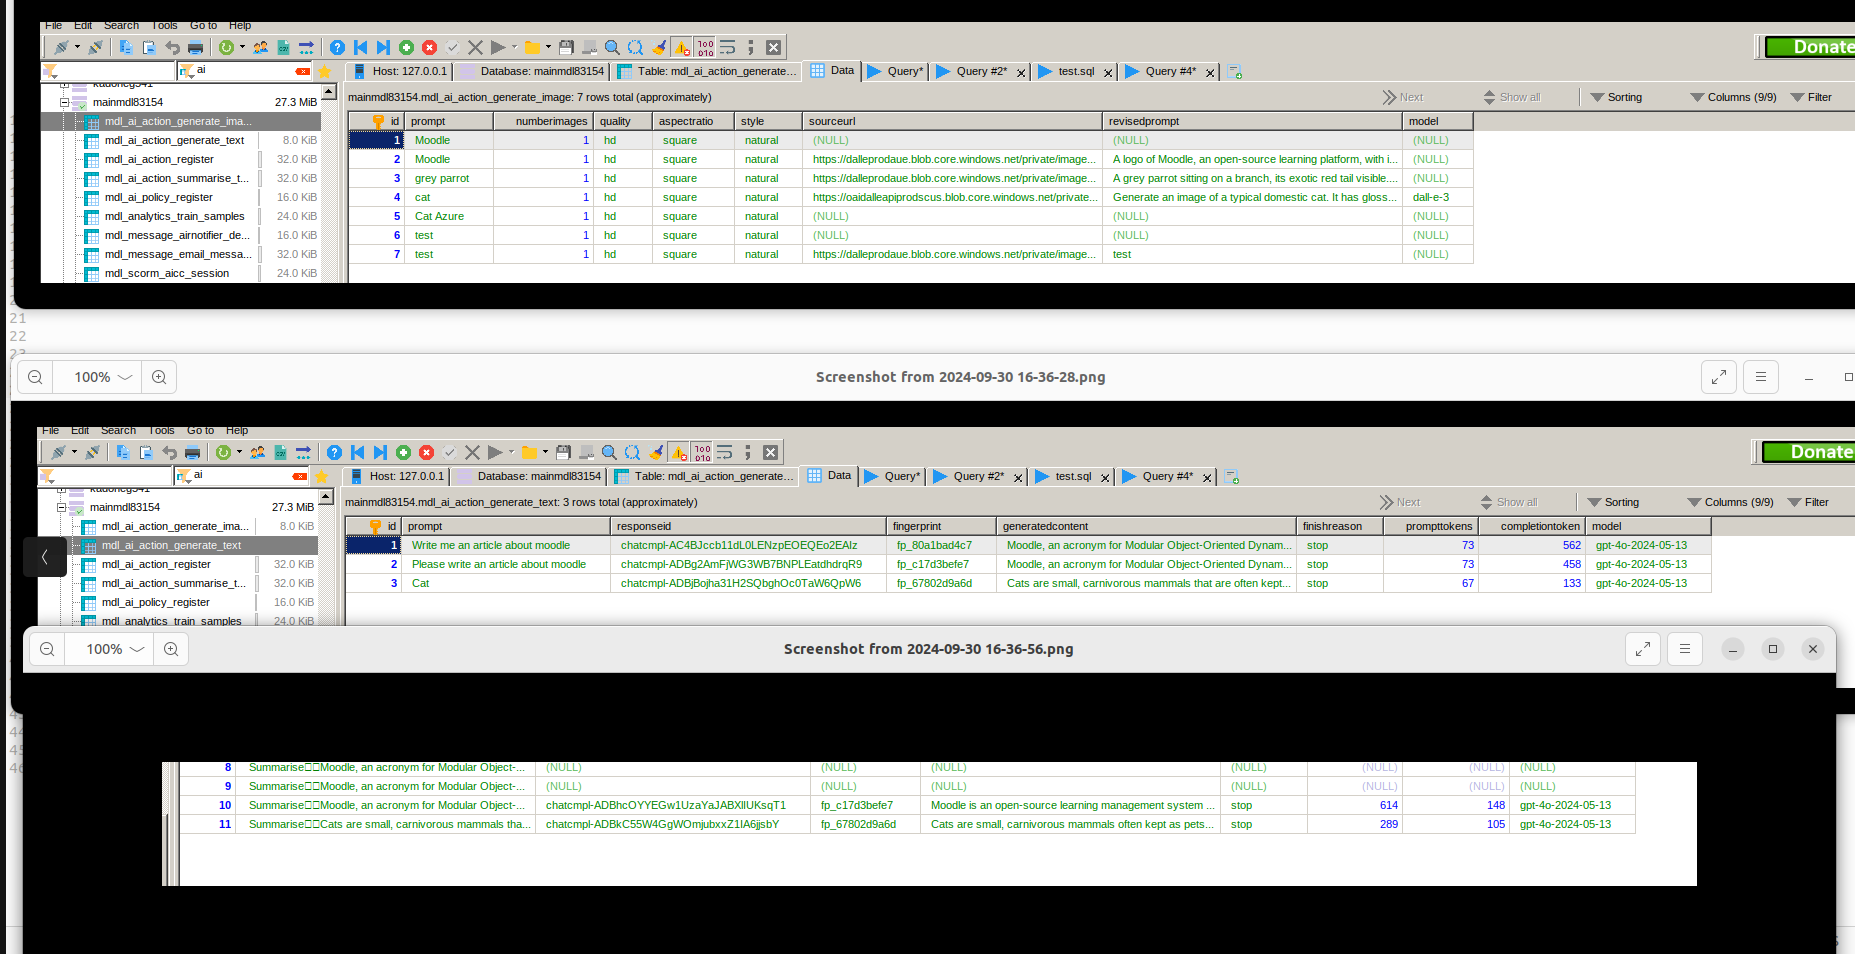Screen dimensions: 1855x954
Task: Click the warning triangle icon in bottom screenshot
Action: pos(679,452)
